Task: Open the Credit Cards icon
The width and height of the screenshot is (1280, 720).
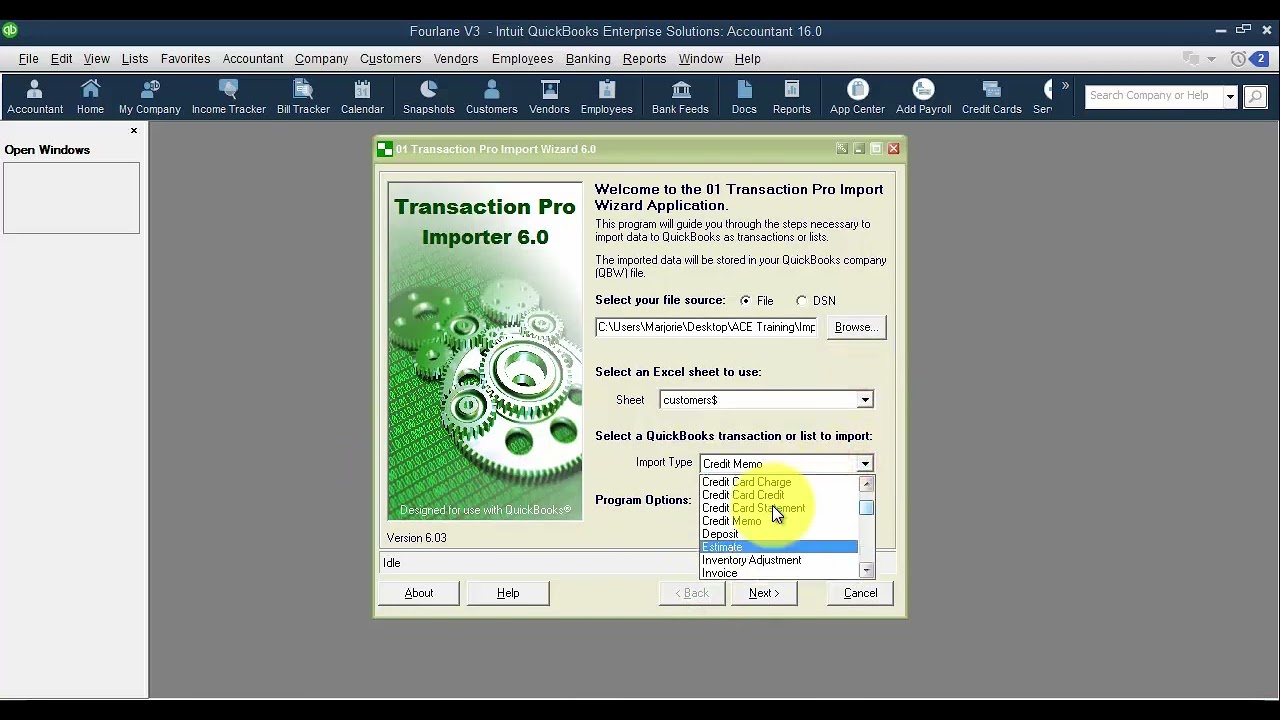Action: point(992,97)
